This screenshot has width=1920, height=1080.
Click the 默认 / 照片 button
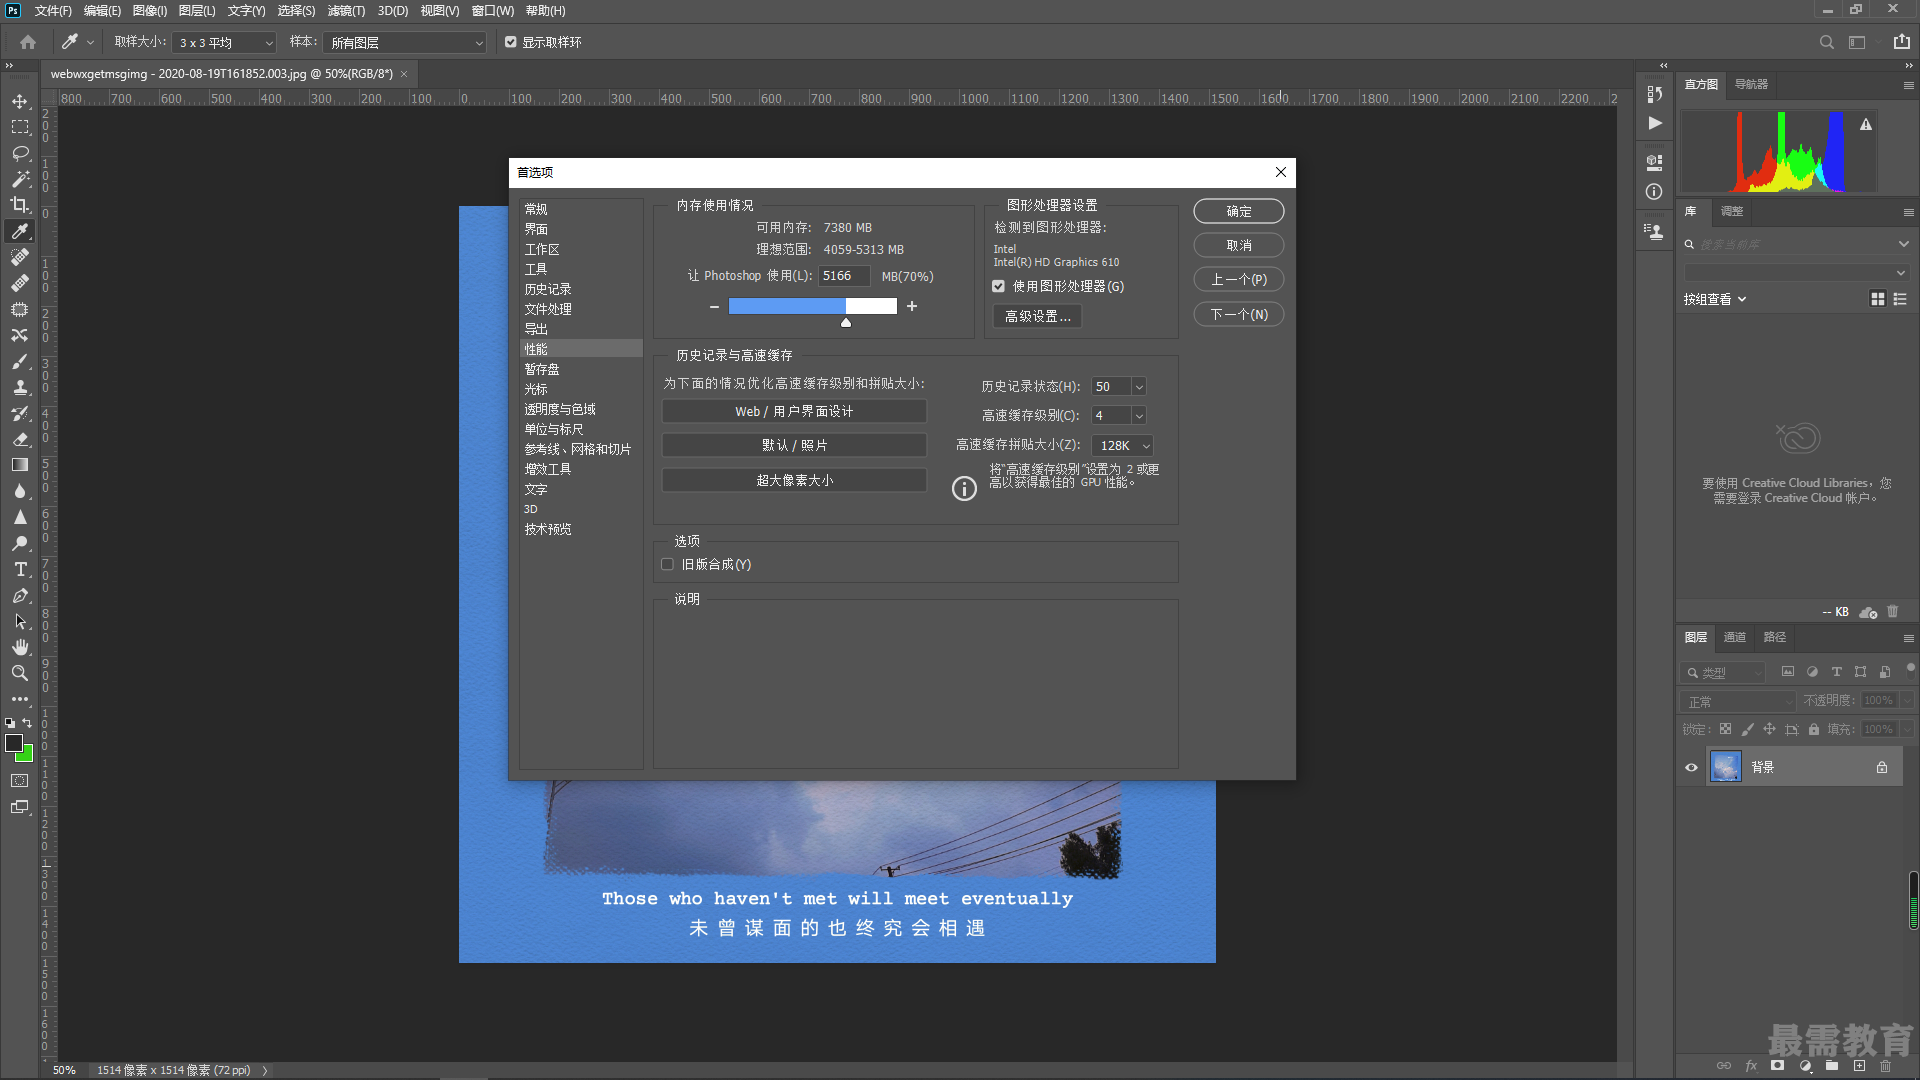(x=794, y=445)
